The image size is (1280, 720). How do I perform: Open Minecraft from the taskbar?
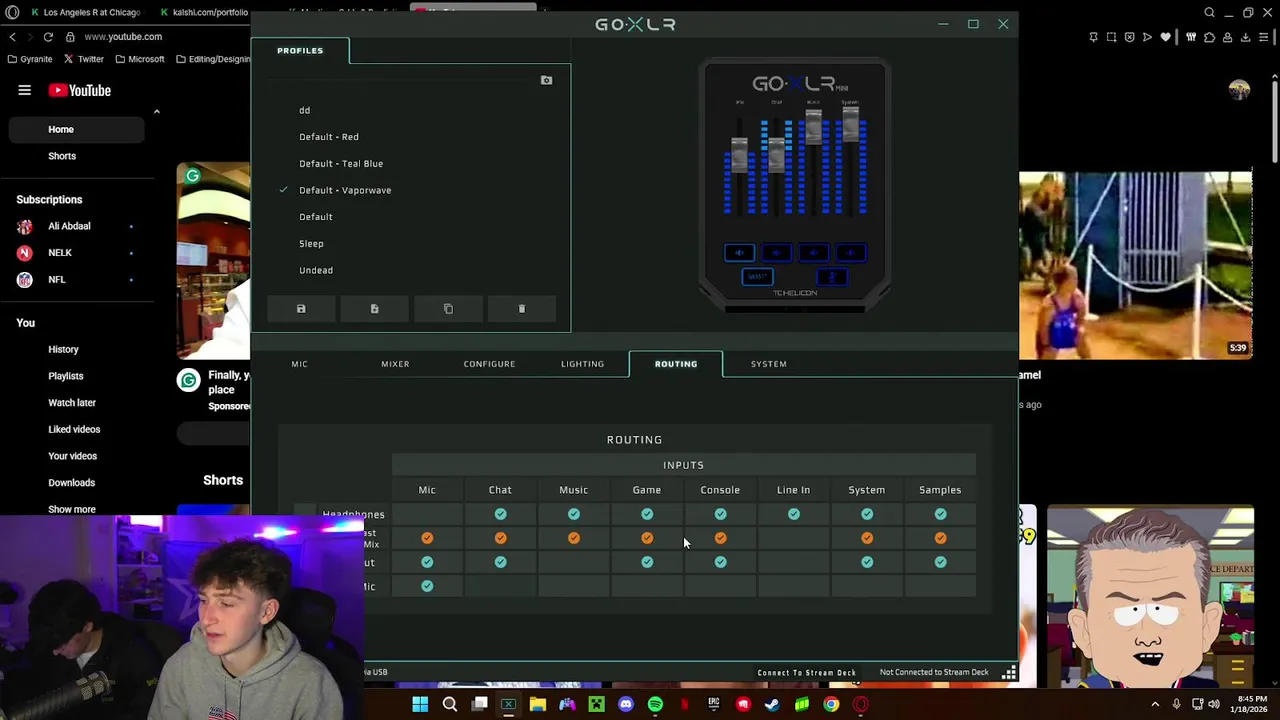coord(596,705)
